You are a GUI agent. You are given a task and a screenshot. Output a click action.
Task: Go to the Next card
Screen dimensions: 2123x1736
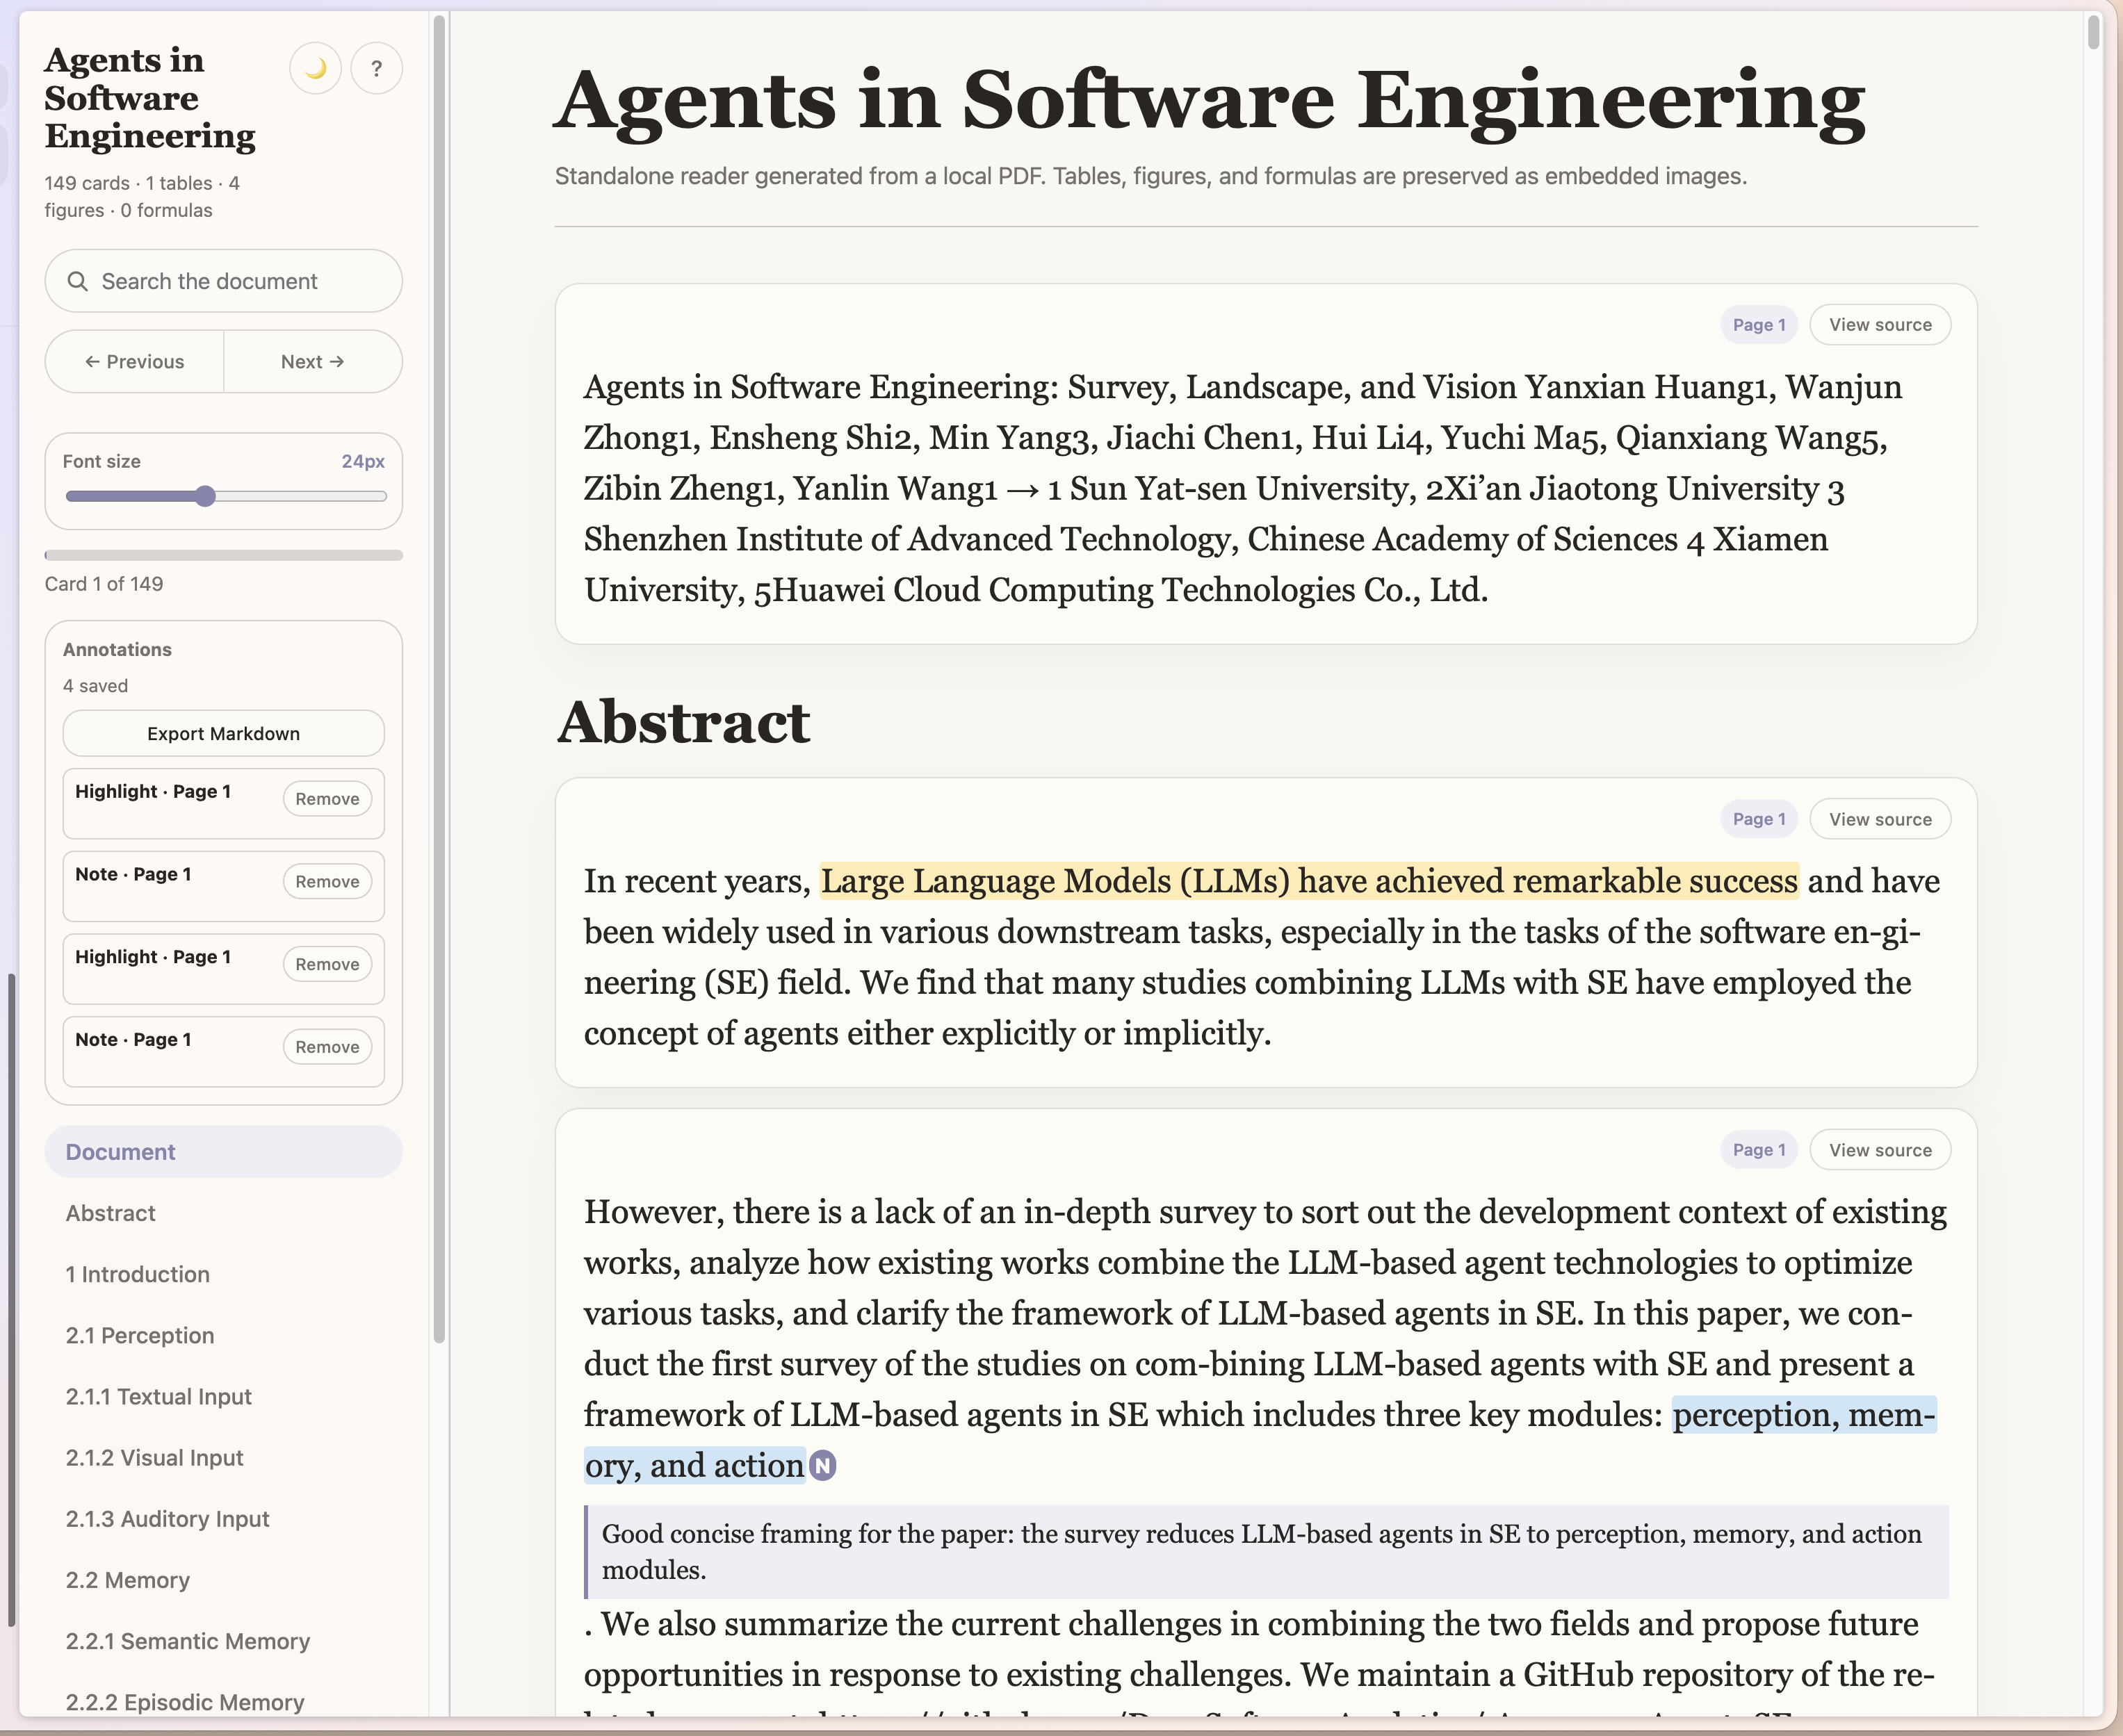pos(313,362)
